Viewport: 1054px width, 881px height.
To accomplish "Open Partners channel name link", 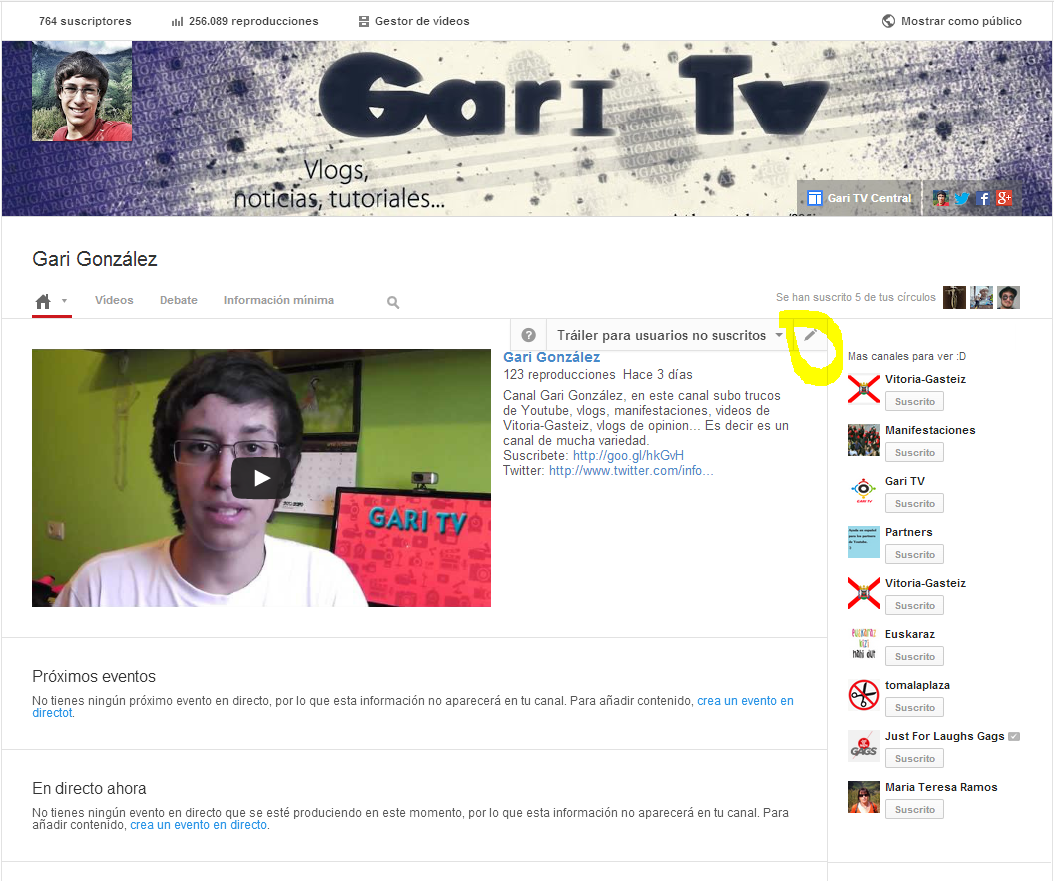I will click(909, 532).
